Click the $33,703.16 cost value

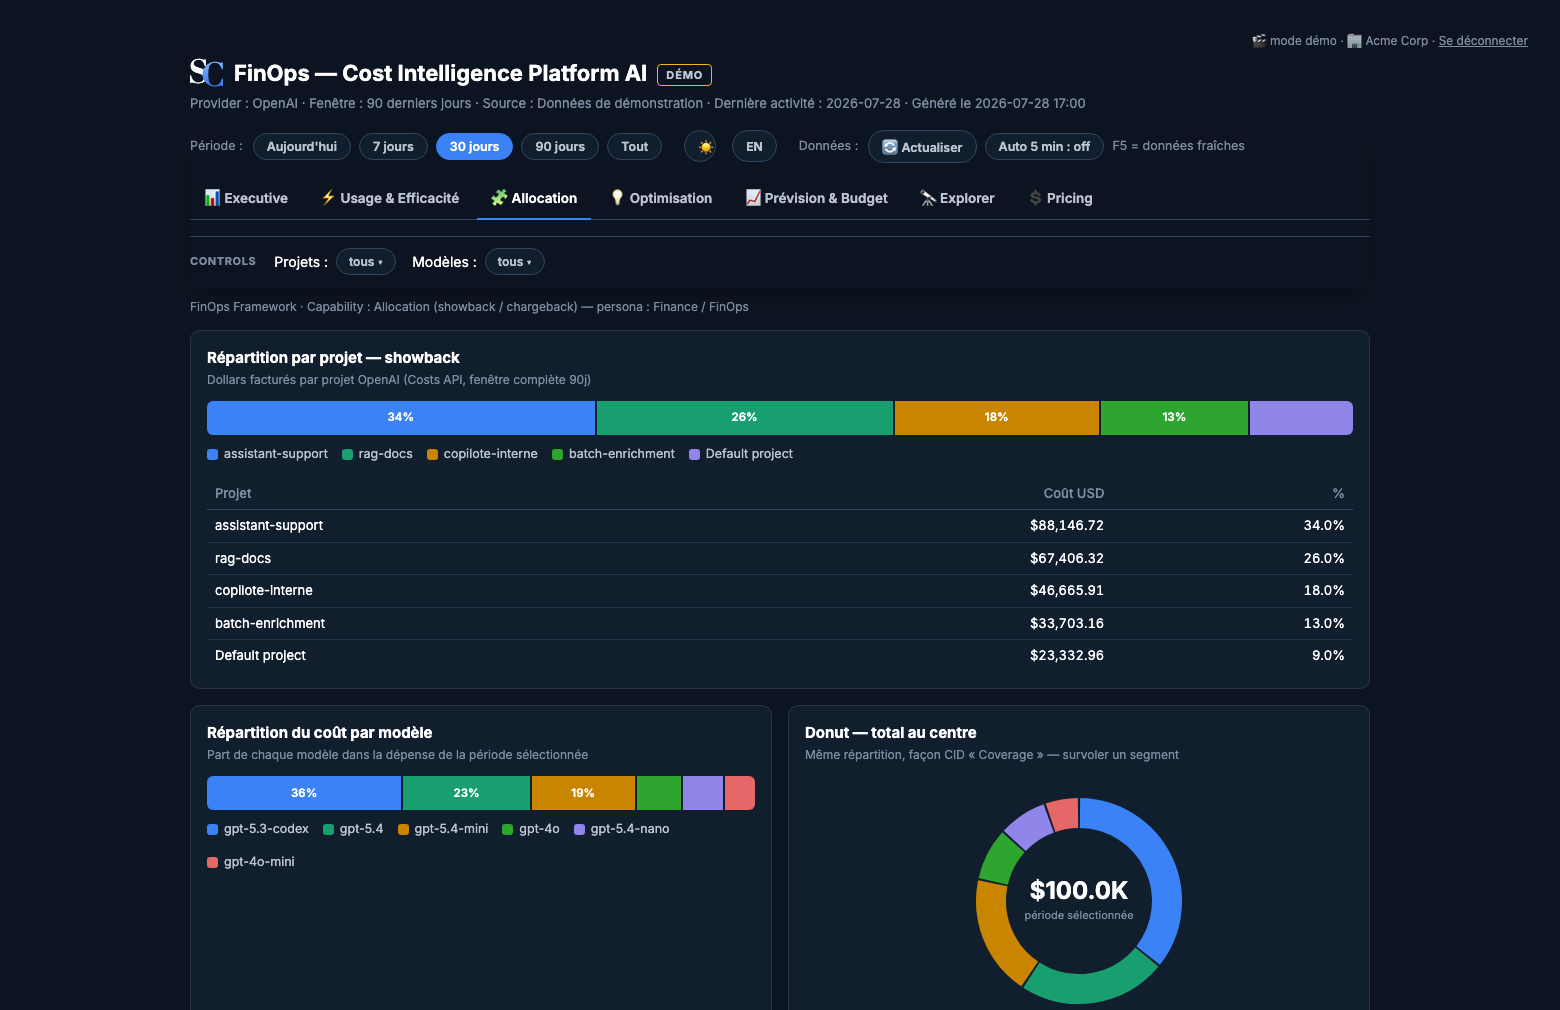(1067, 623)
